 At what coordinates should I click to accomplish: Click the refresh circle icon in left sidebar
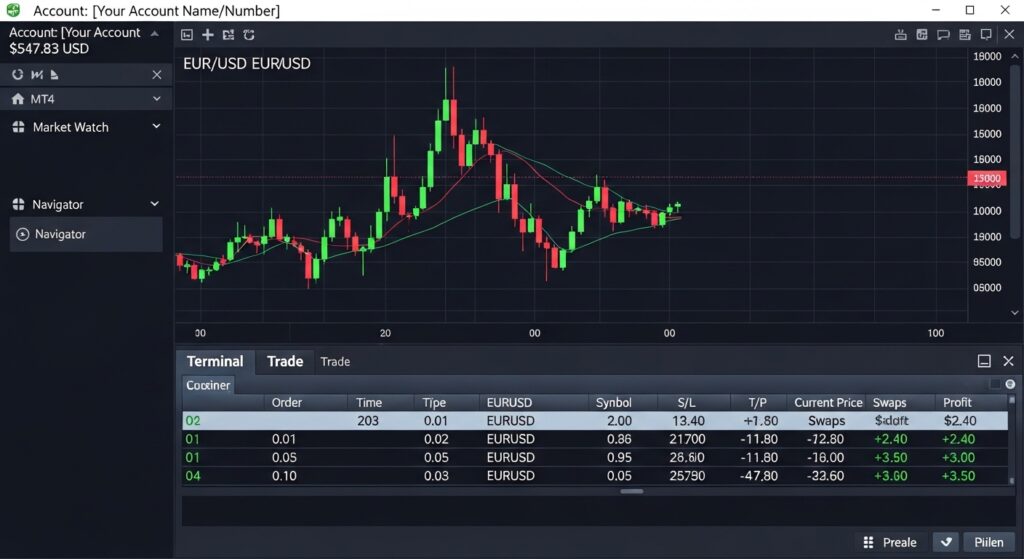(18, 74)
